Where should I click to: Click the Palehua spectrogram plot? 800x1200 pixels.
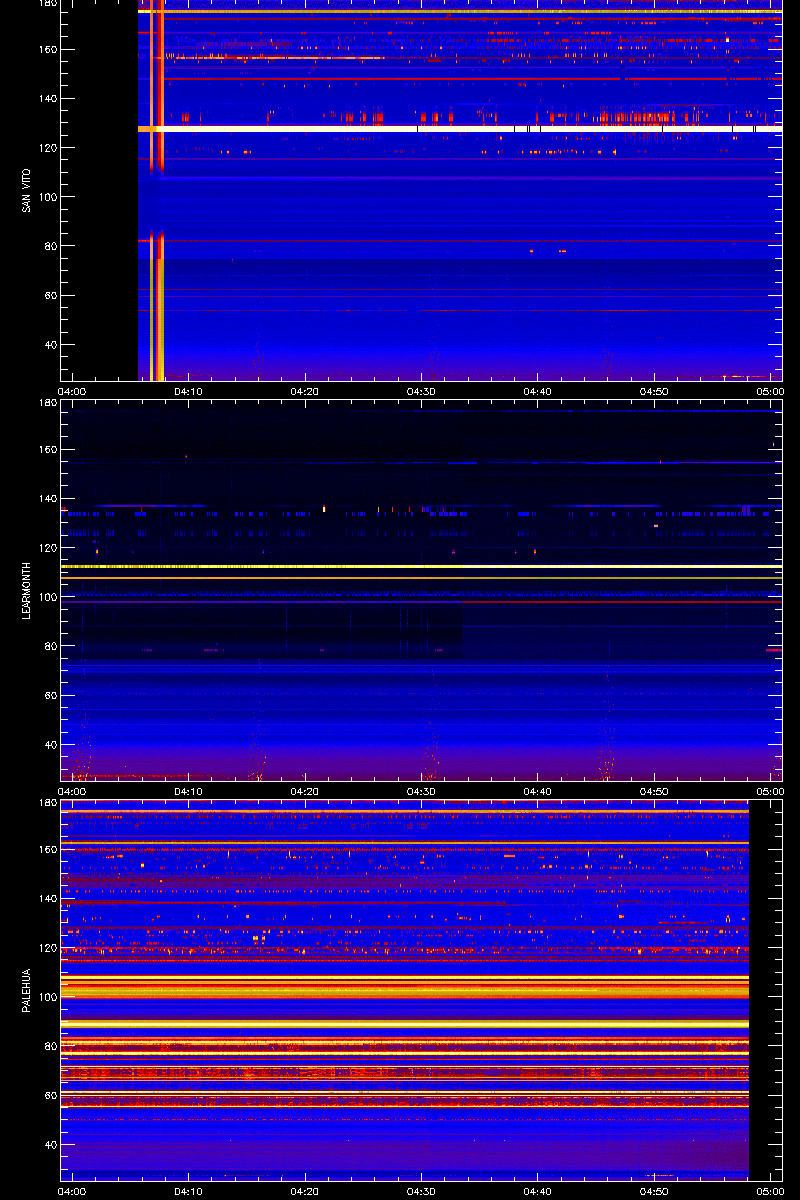coord(421,990)
